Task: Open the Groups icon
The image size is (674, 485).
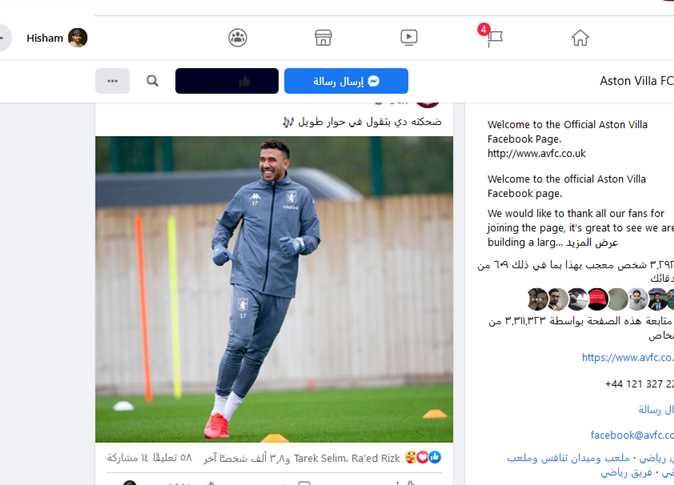Action: pyautogui.click(x=238, y=38)
